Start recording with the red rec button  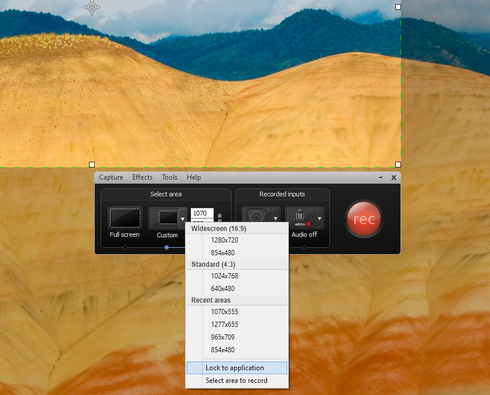(x=364, y=219)
